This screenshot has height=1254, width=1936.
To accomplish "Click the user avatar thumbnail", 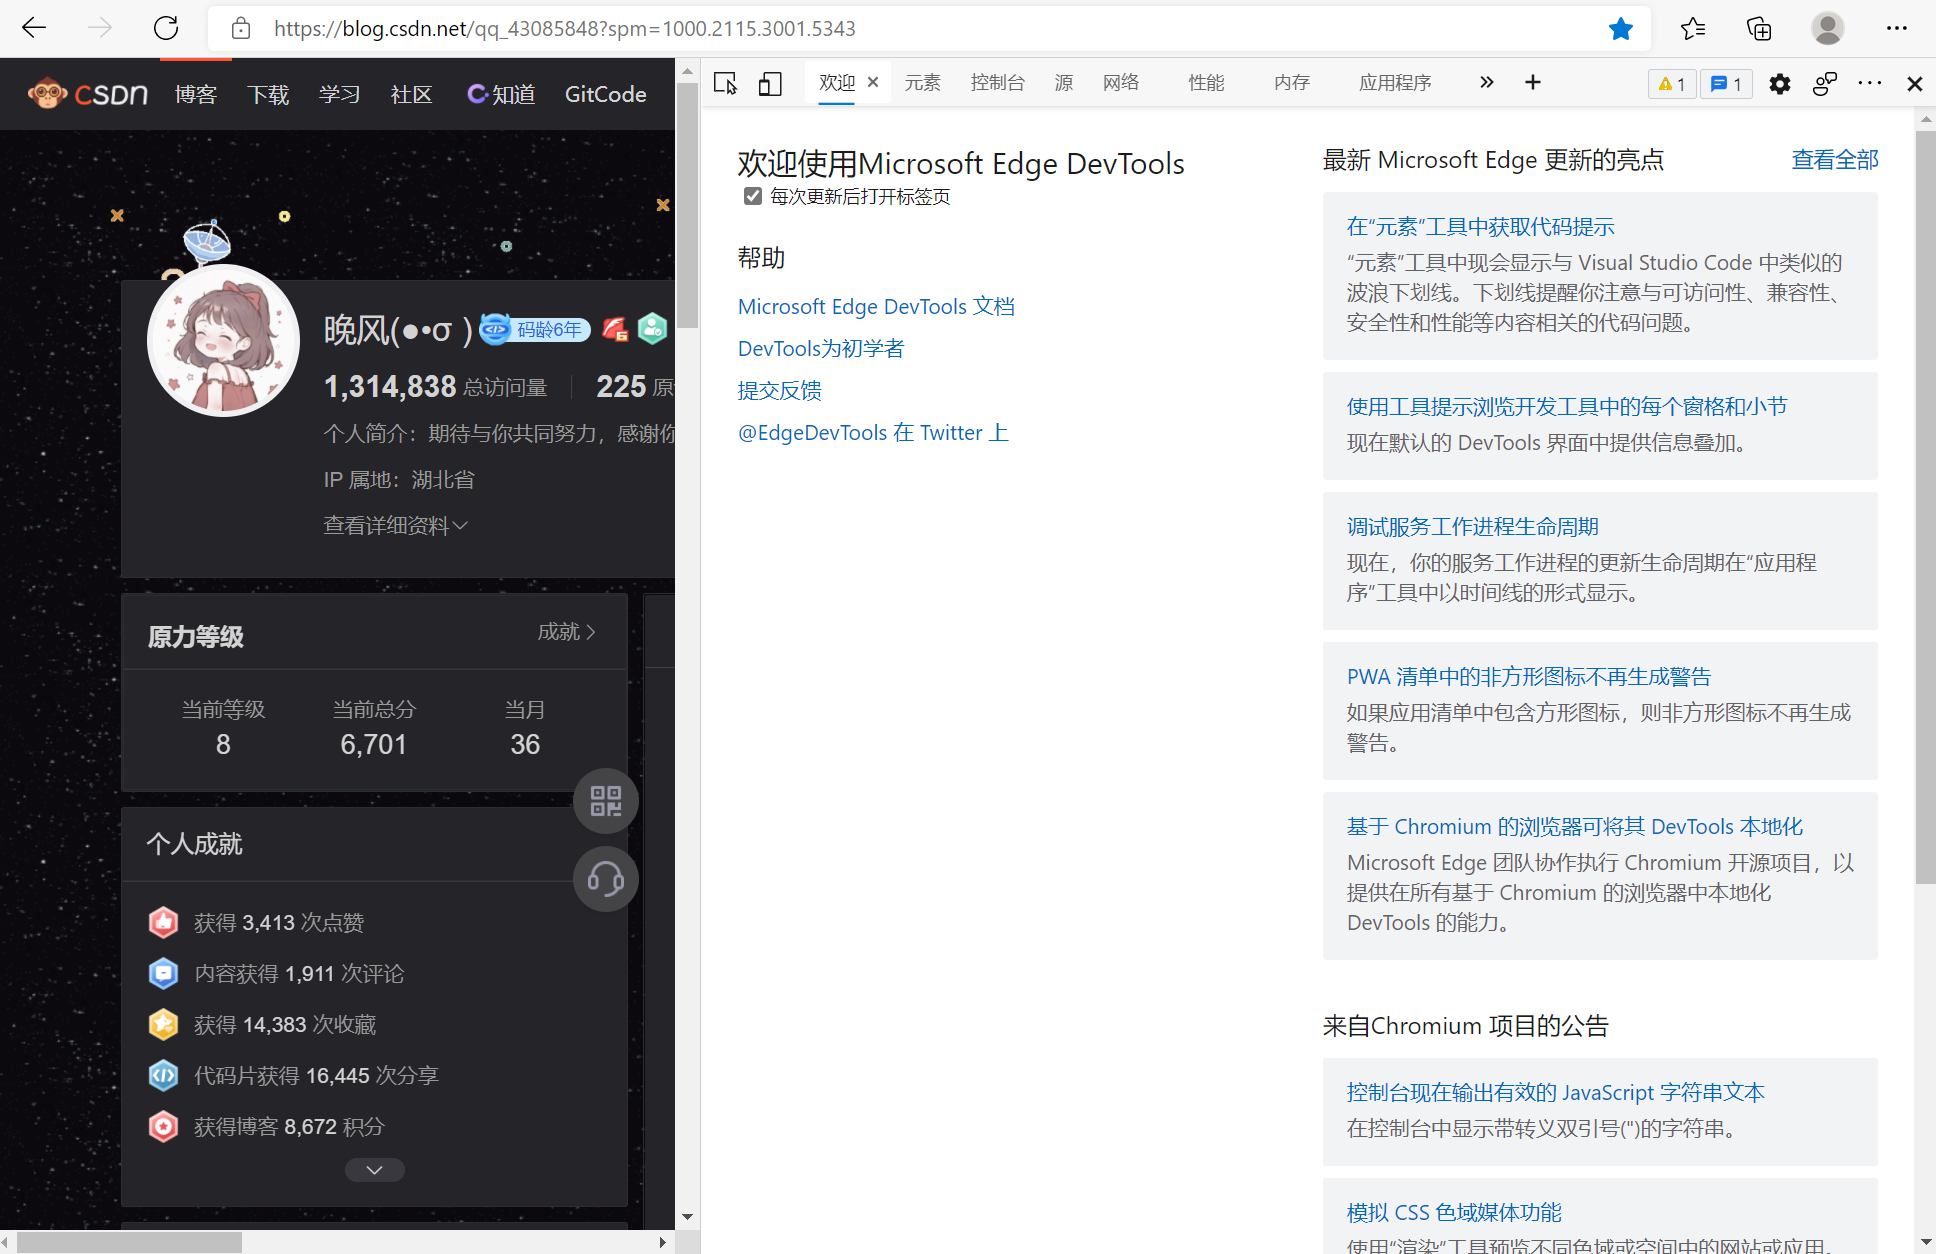I will pyautogui.click(x=223, y=341).
